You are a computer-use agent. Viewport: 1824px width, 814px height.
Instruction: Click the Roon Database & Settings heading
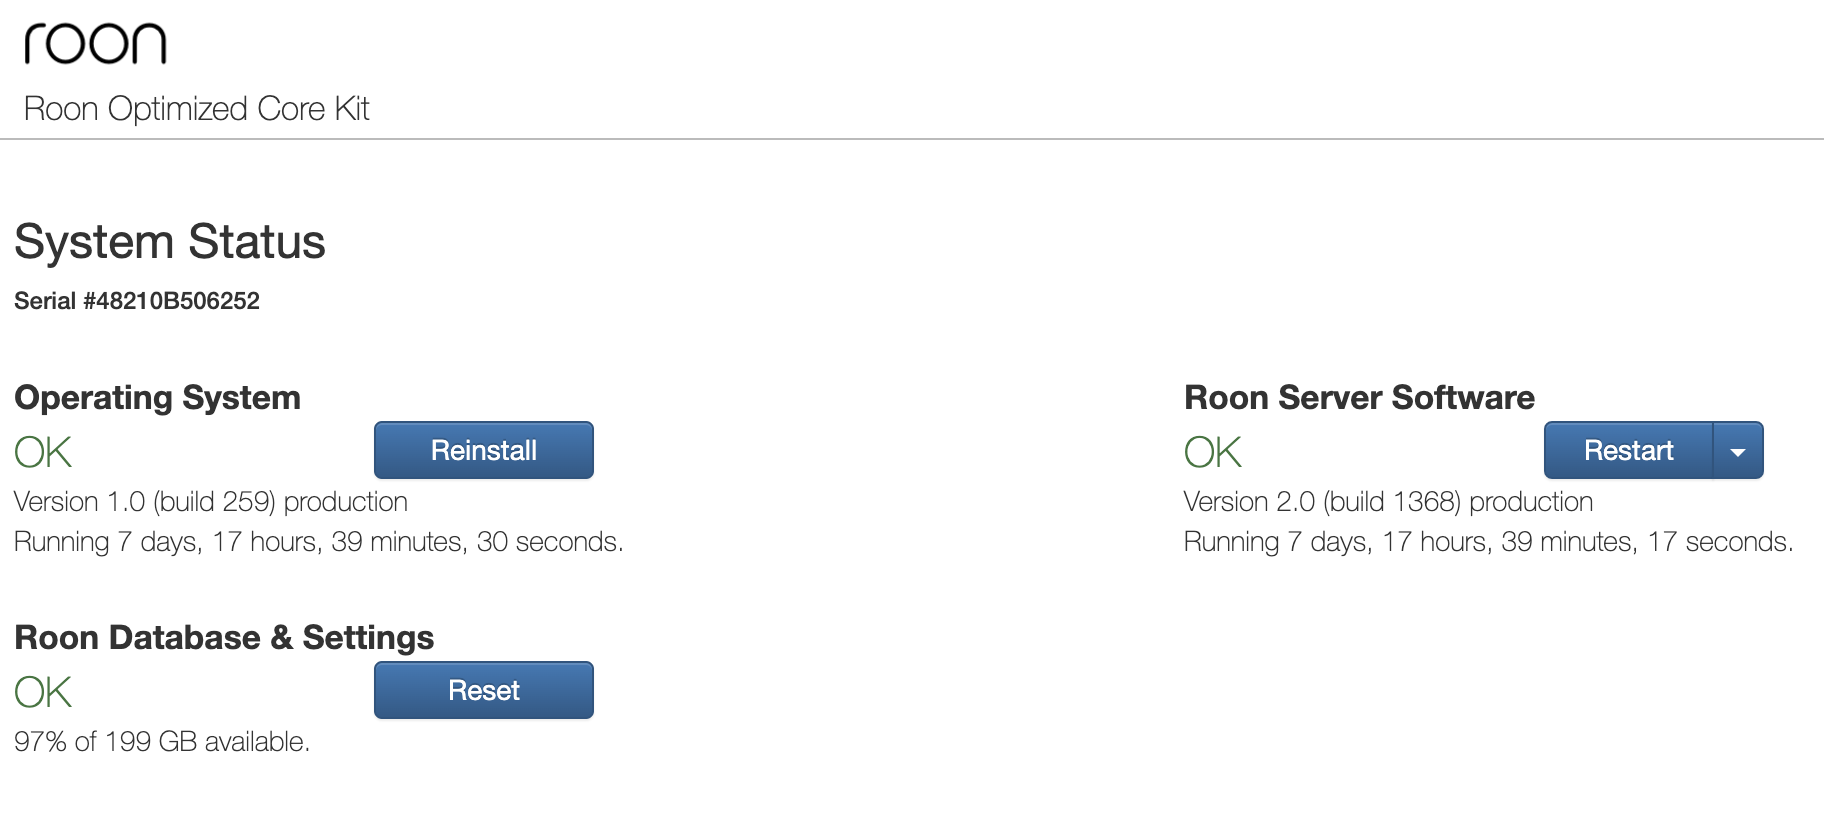[224, 638]
